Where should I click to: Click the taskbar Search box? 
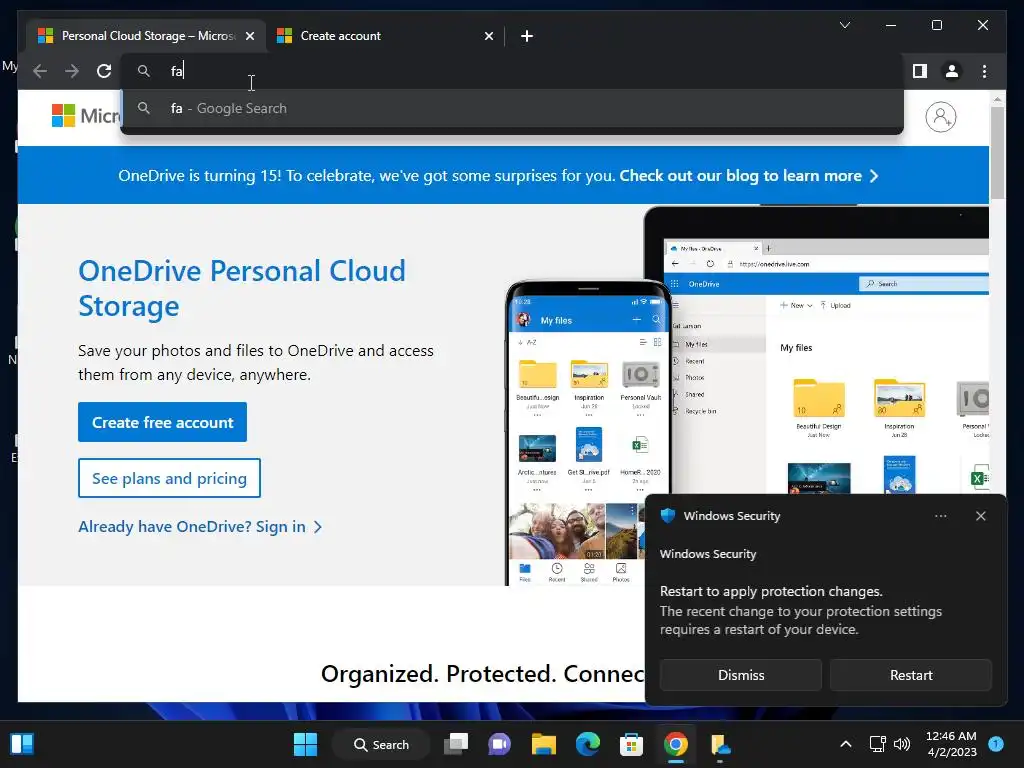coord(381,744)
